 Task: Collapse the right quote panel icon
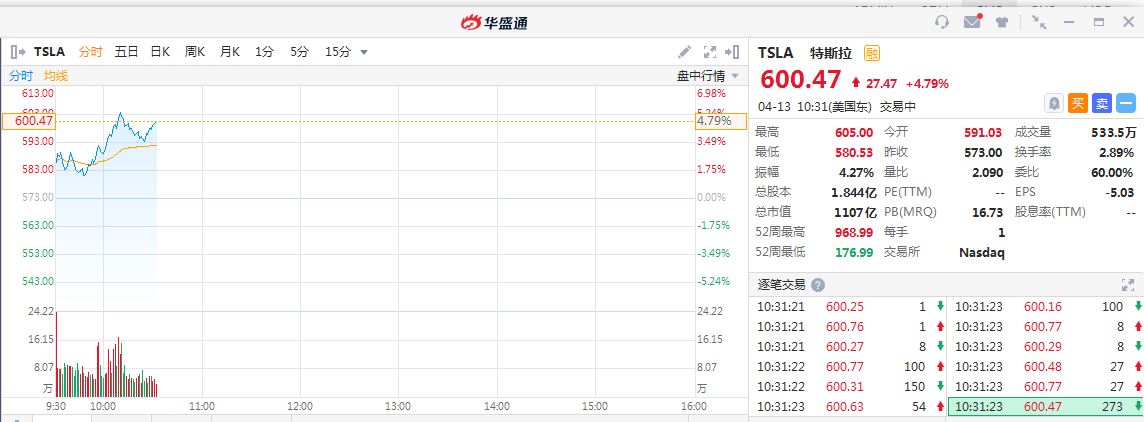tap(736, 52)
